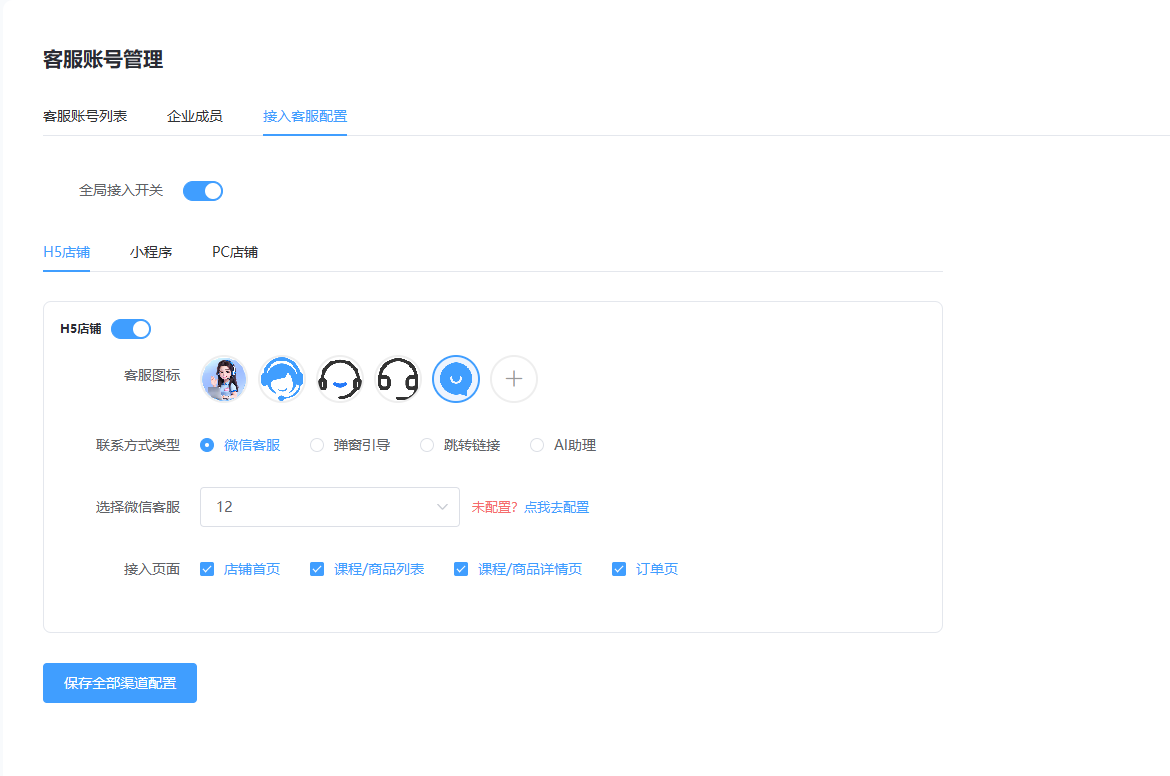Click the 客服图标 field label
This screenshot has width=1170, height=776.
152,375
